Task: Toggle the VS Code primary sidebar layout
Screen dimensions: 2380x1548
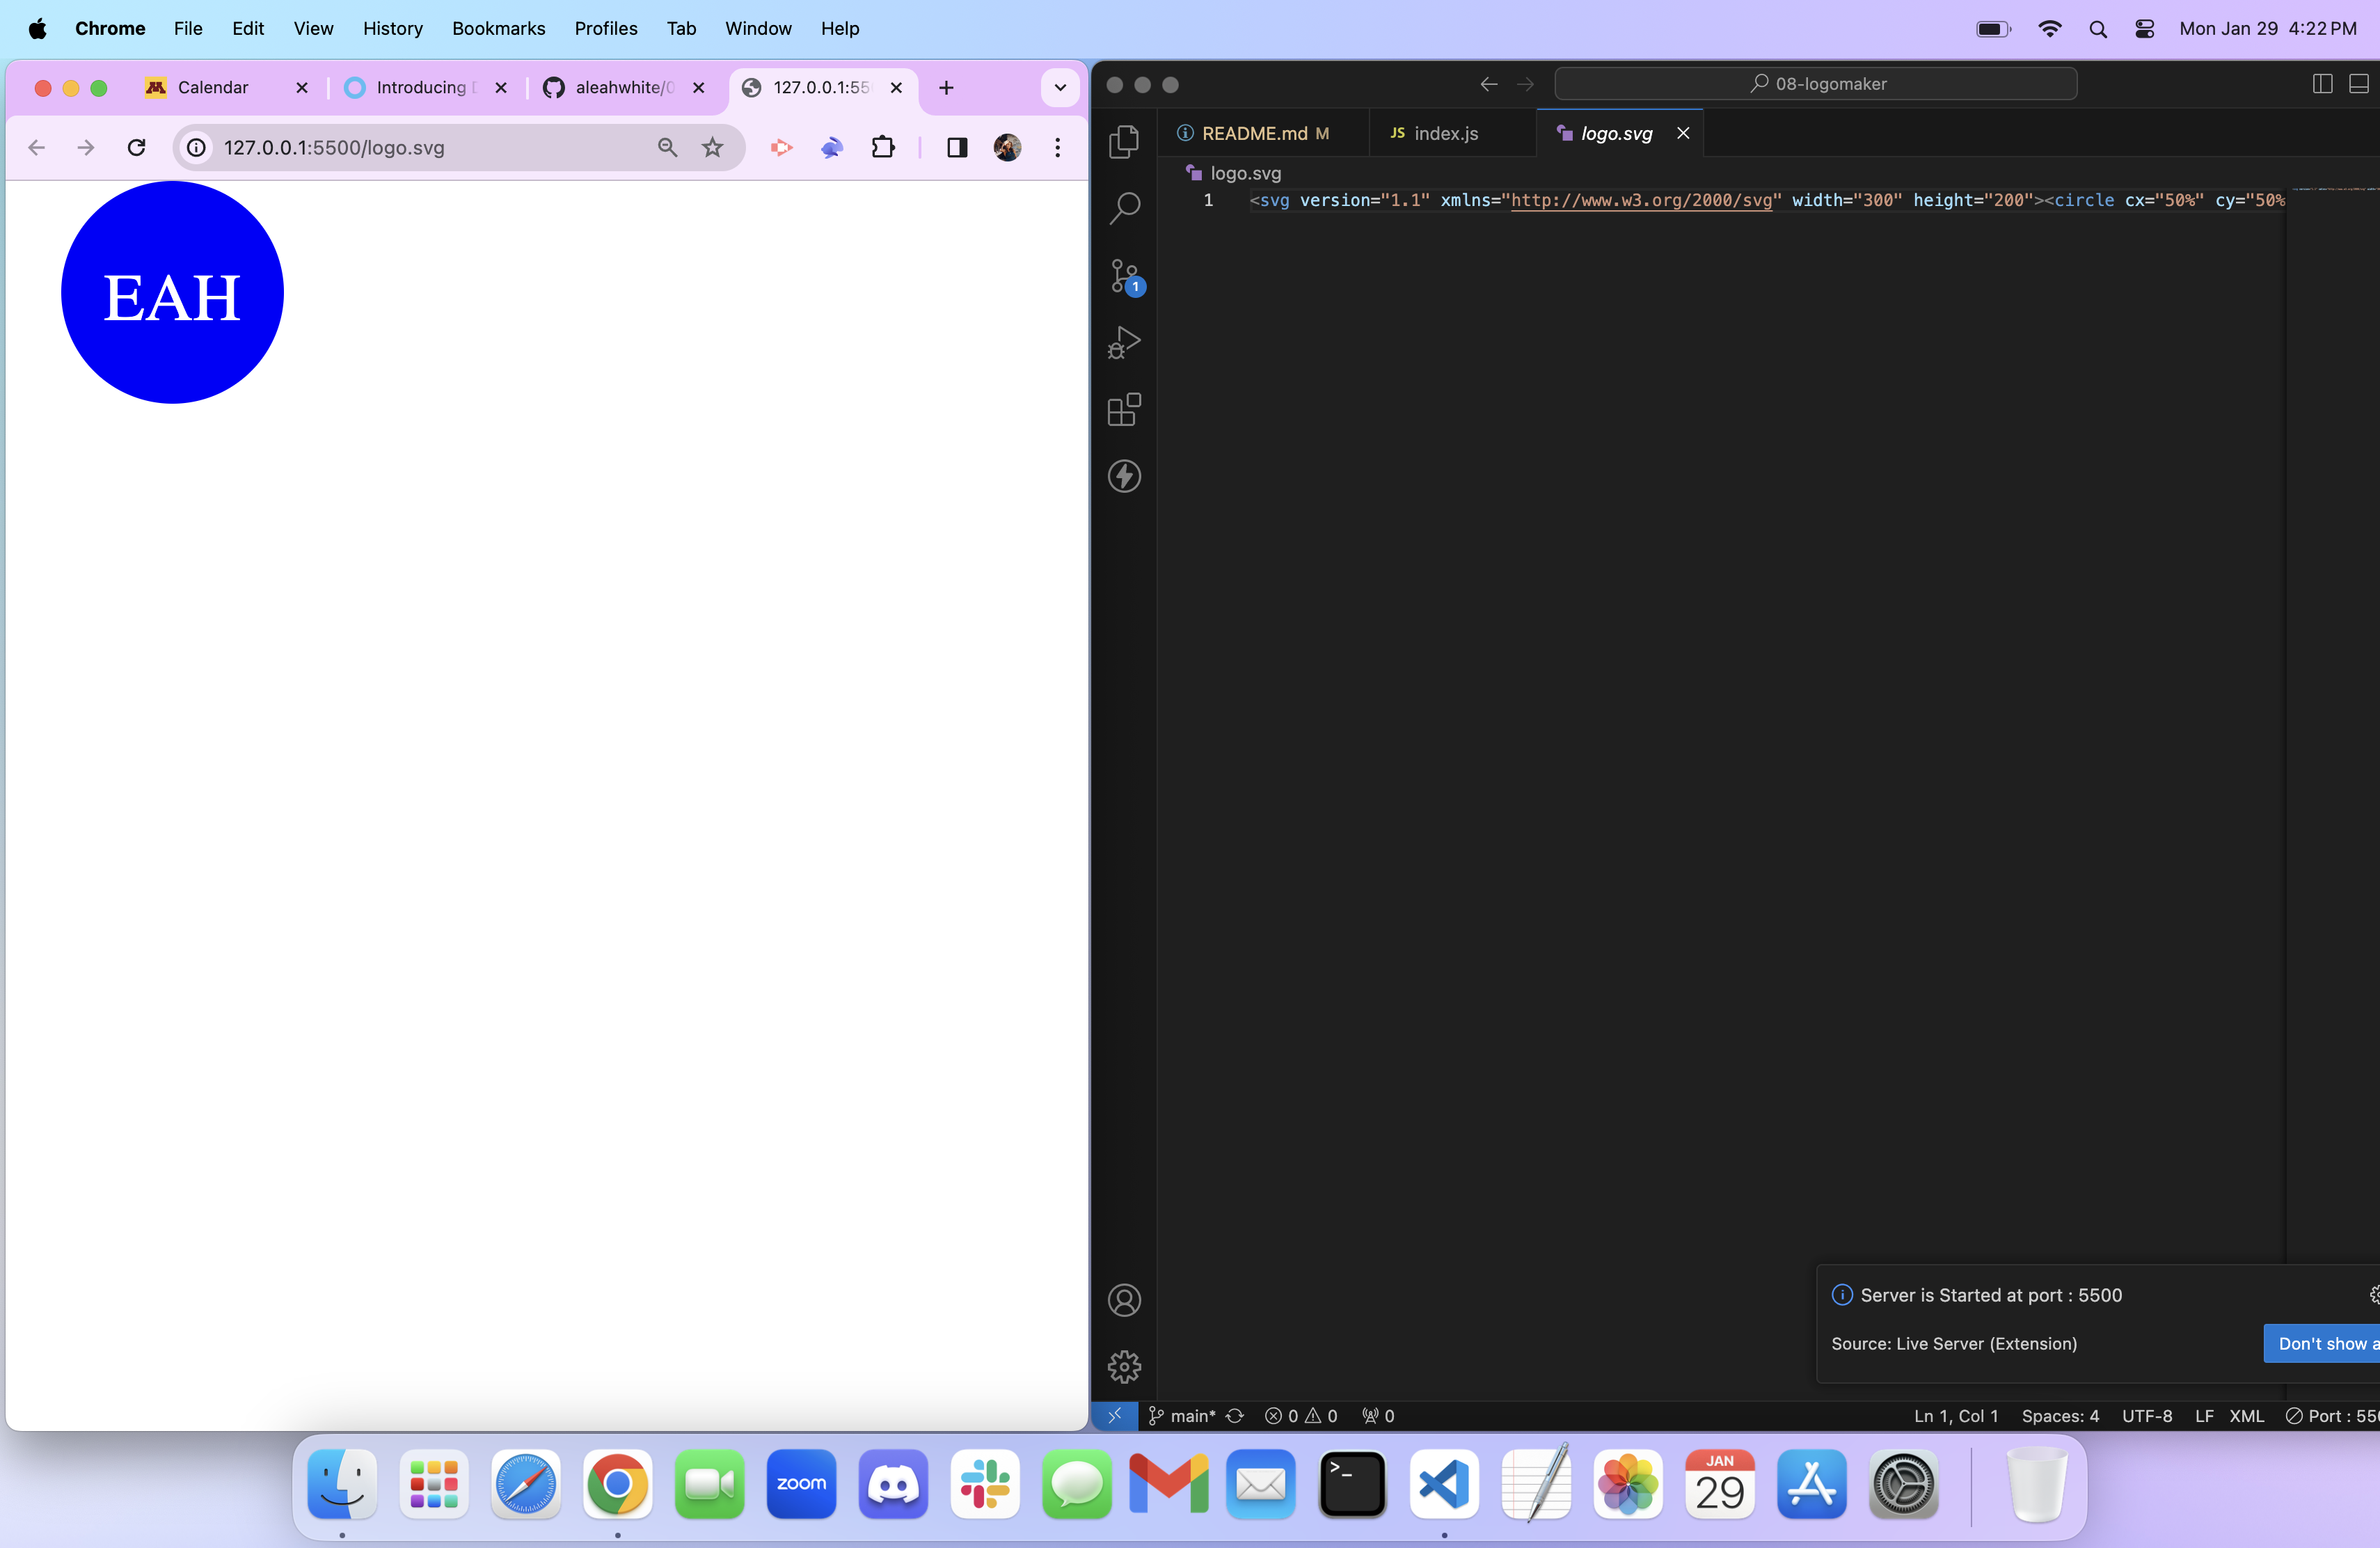Action: pyautogui.click(x=2322, y=84)
